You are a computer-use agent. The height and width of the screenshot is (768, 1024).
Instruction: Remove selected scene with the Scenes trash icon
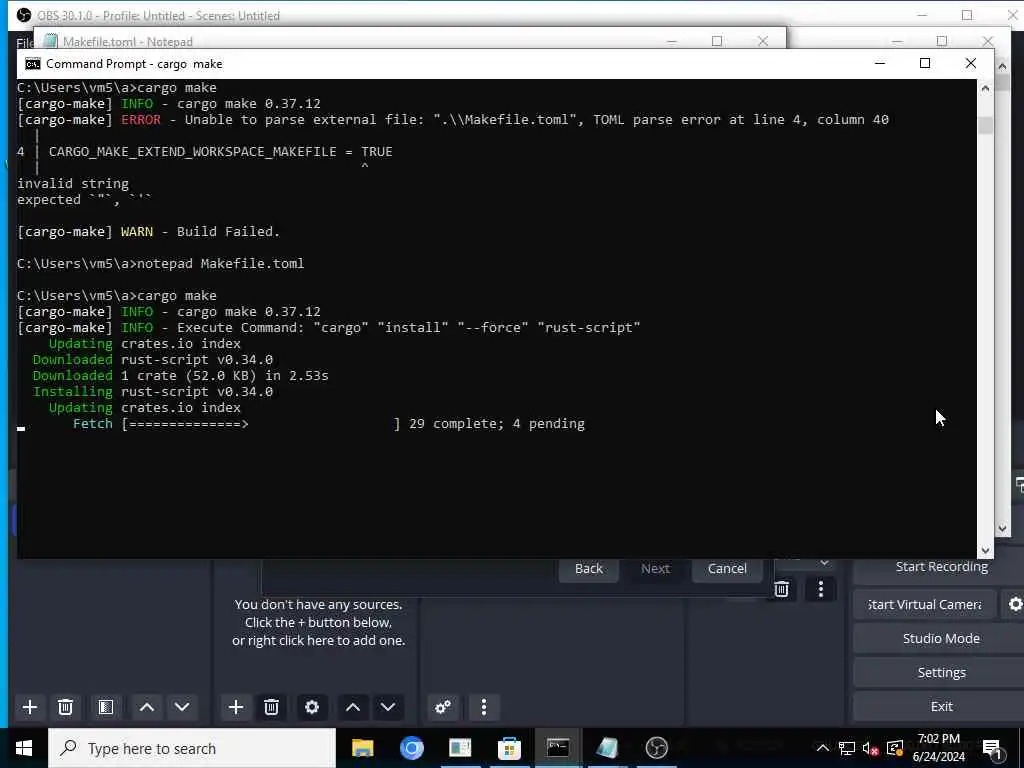point(65,707)
